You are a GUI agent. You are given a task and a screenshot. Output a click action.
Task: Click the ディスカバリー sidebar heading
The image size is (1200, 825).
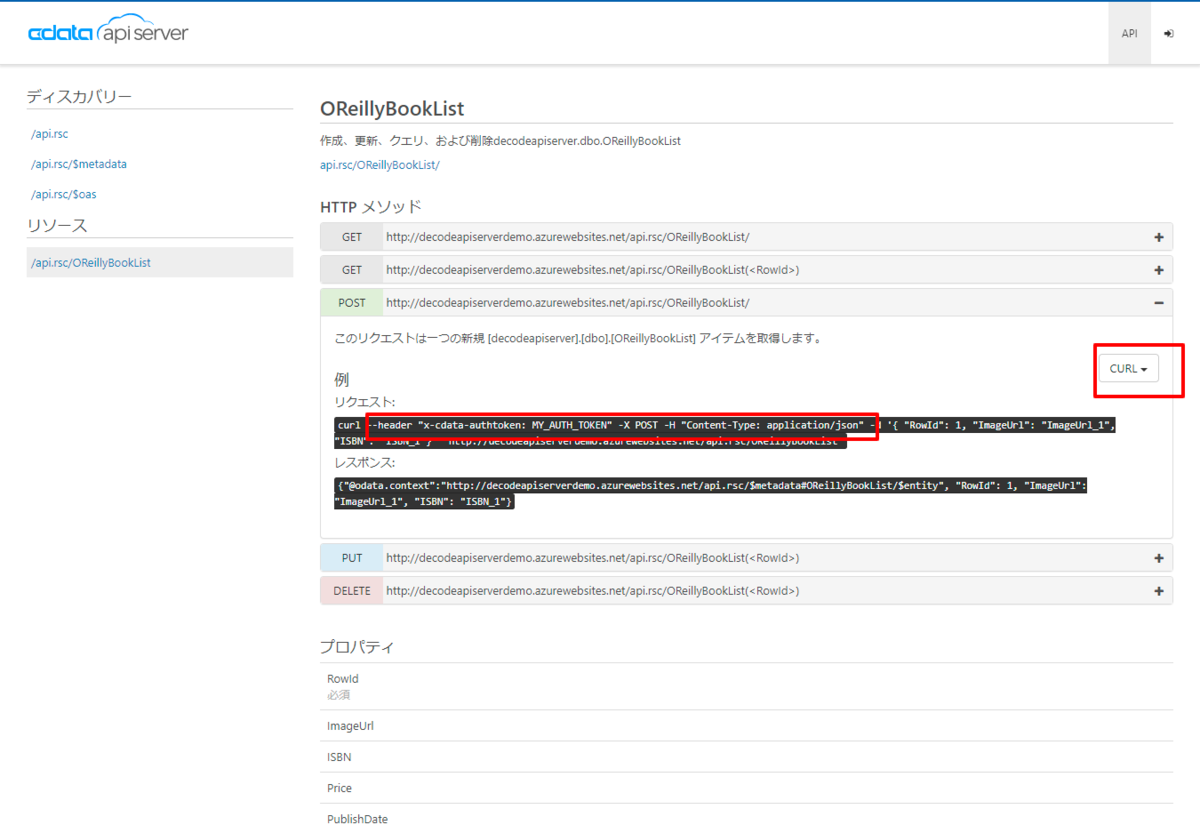79,96
